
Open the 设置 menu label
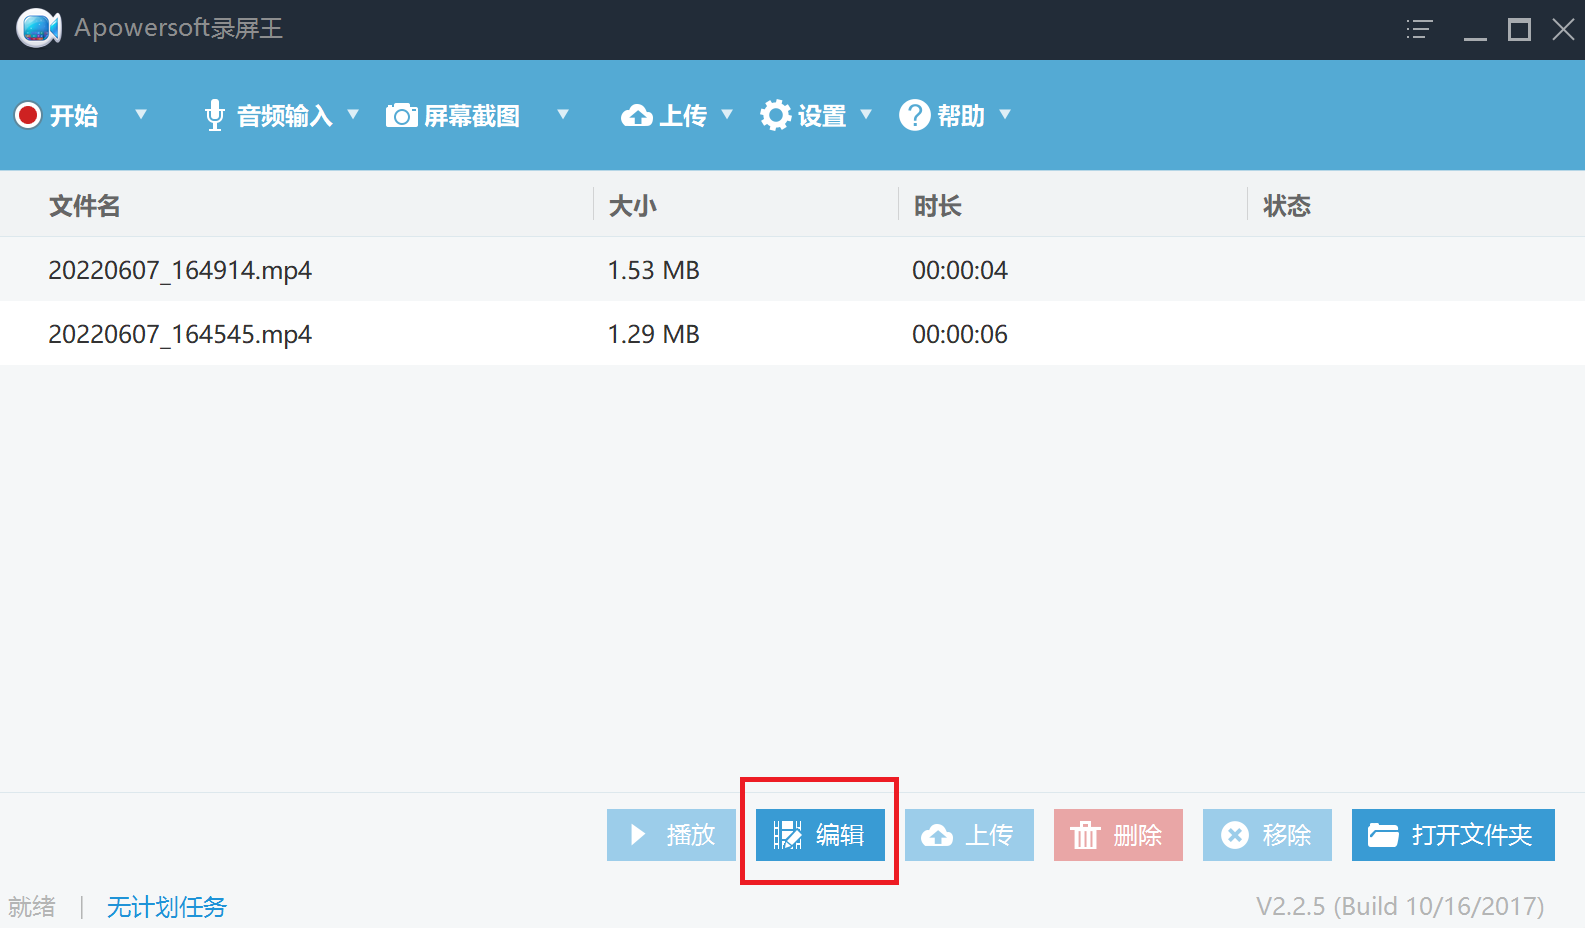point(822,116)
